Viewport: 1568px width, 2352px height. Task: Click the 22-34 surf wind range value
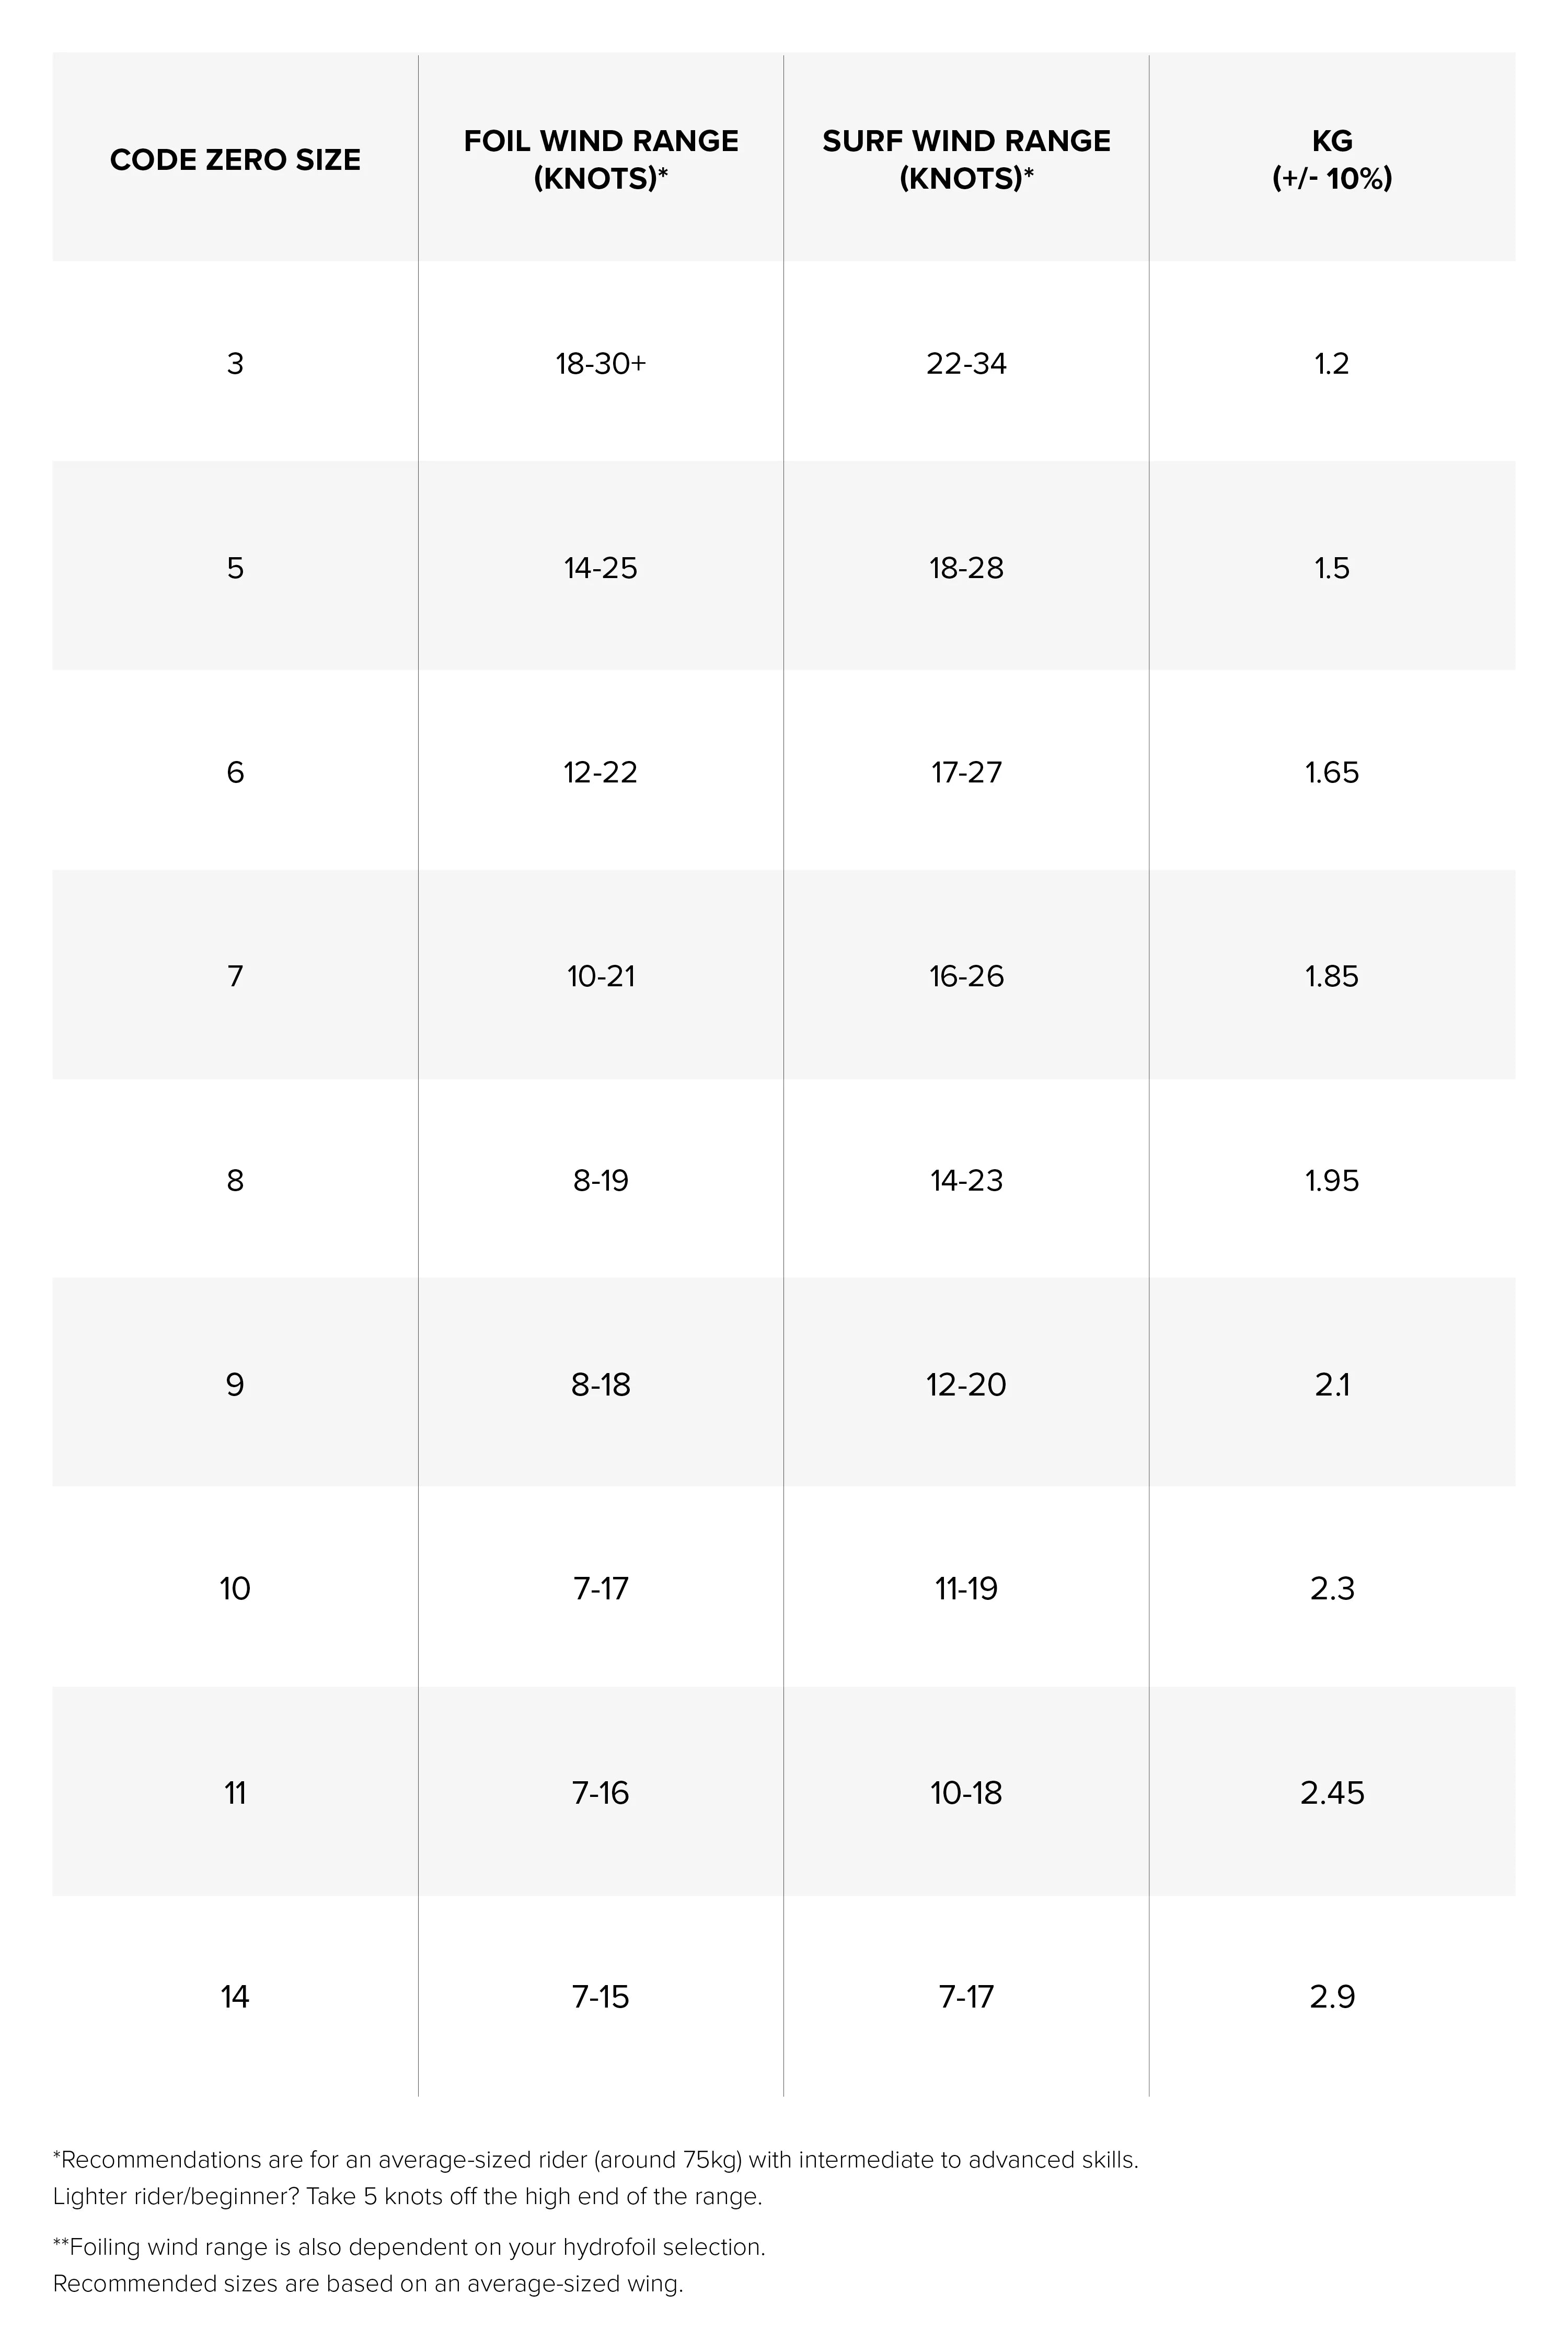click(966, 363)
